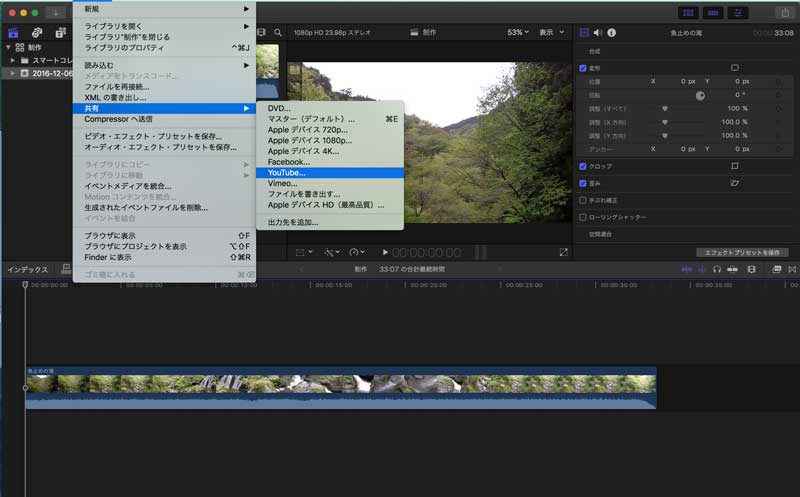Open the info inspector icon
Screen dimensions: 800x497
[x=611, y=33]
